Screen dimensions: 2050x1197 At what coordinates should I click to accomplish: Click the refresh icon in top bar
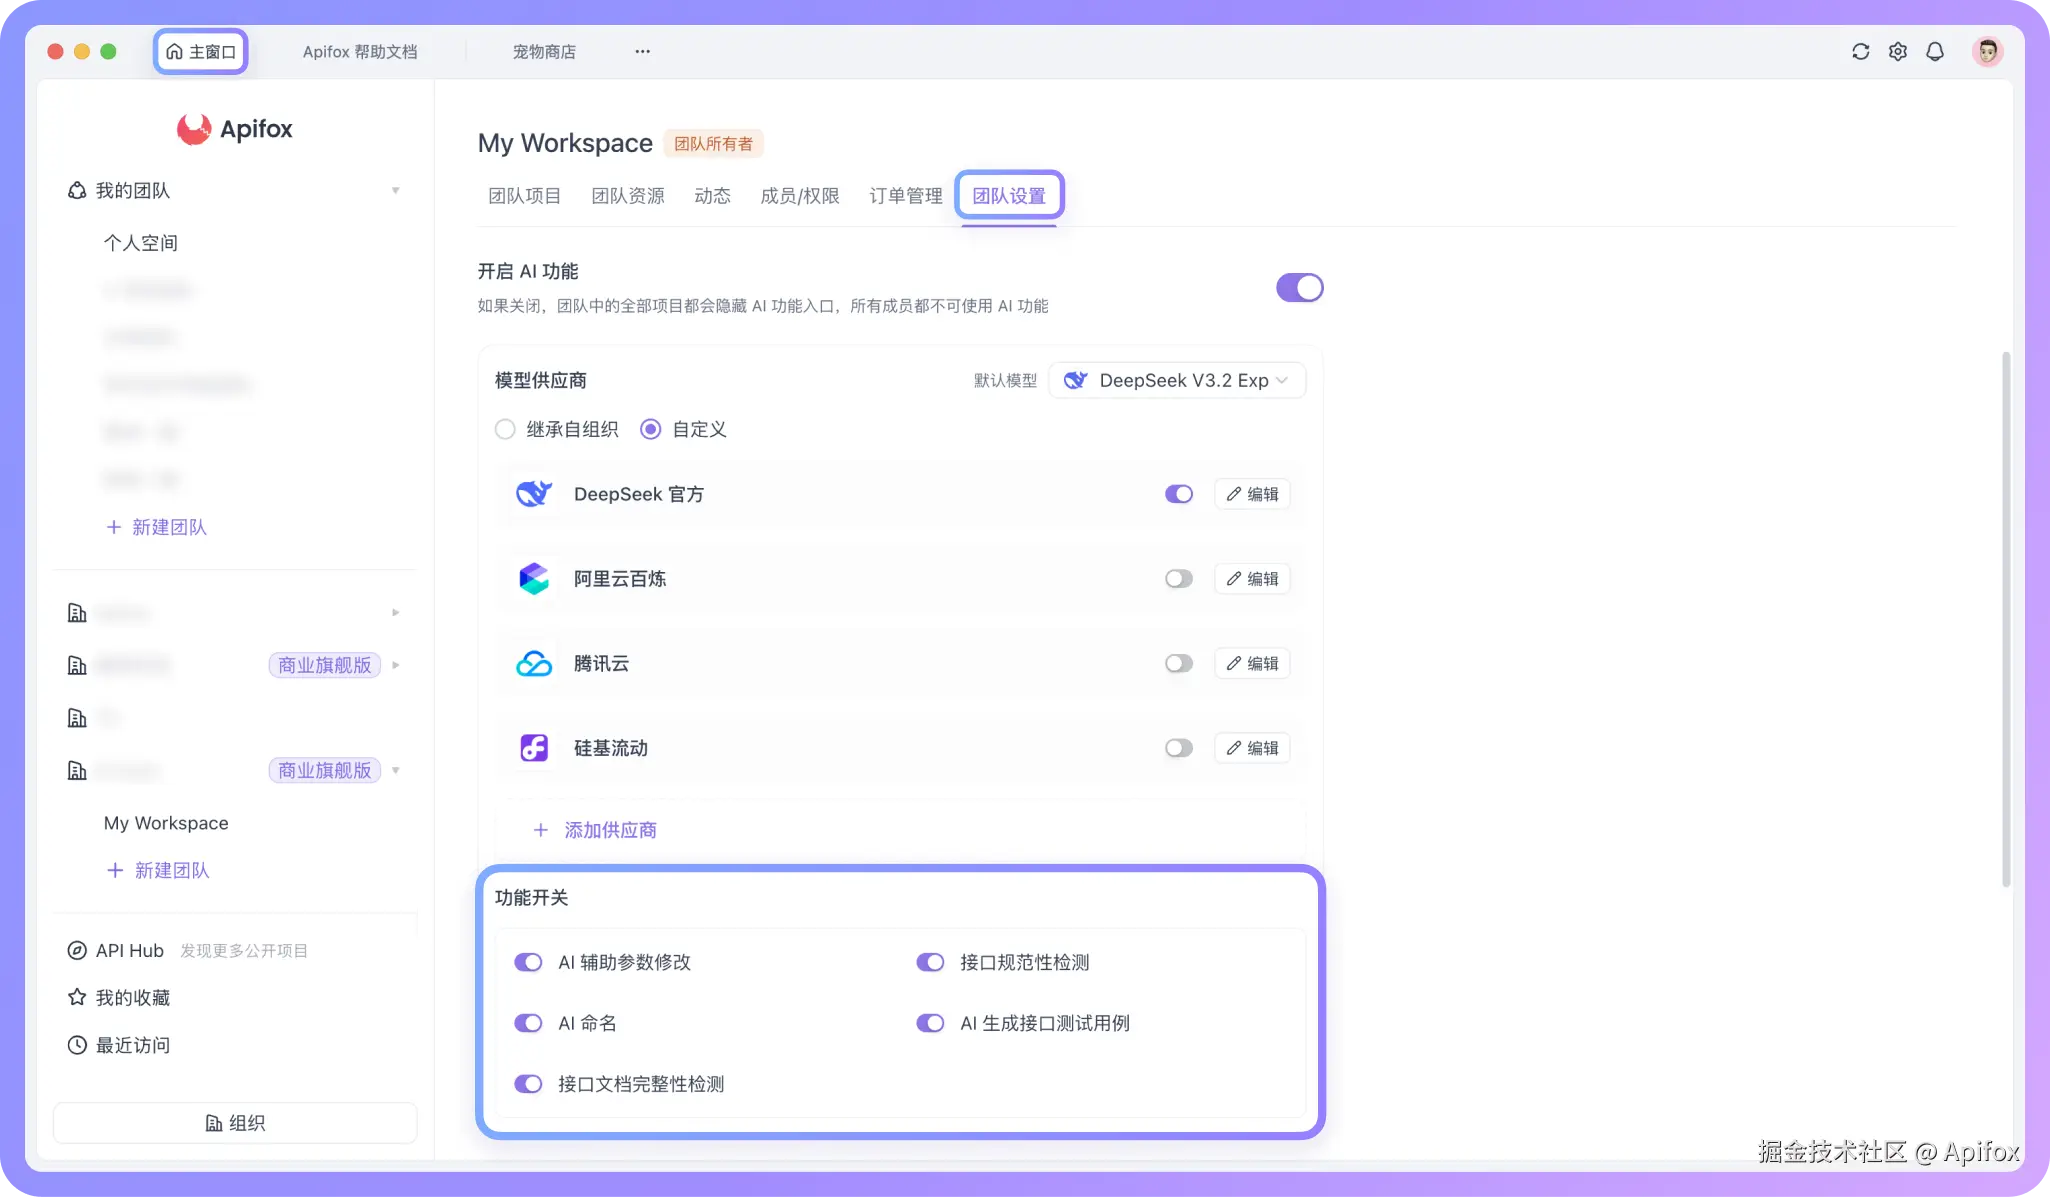pos(1860,52)
